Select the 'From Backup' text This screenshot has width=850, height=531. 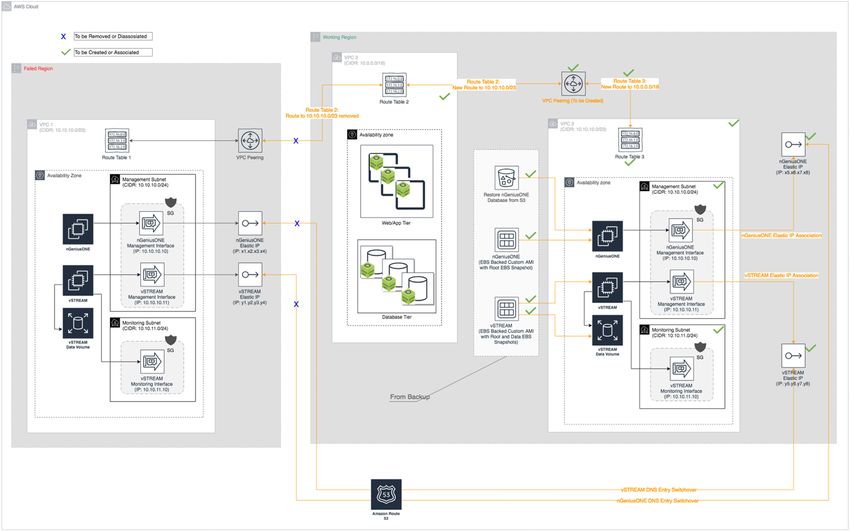pyautogui.click(x=410, y=397)
